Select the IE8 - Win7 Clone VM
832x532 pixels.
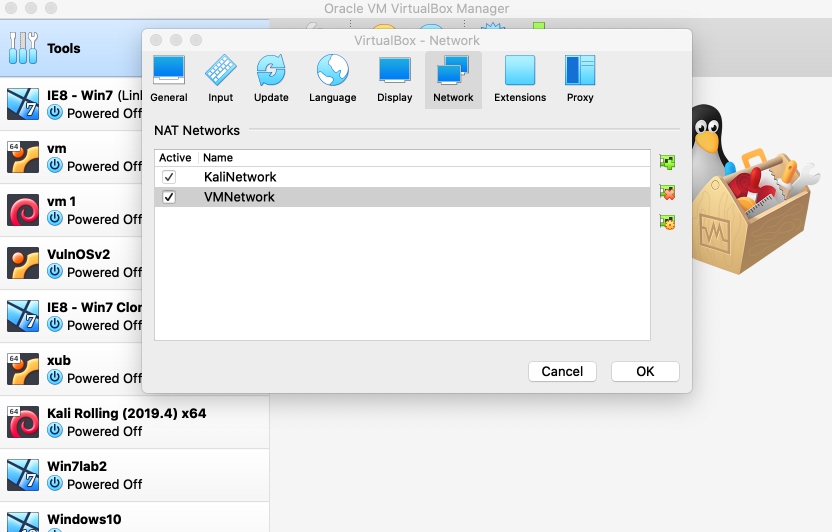[x=71, y=316]
